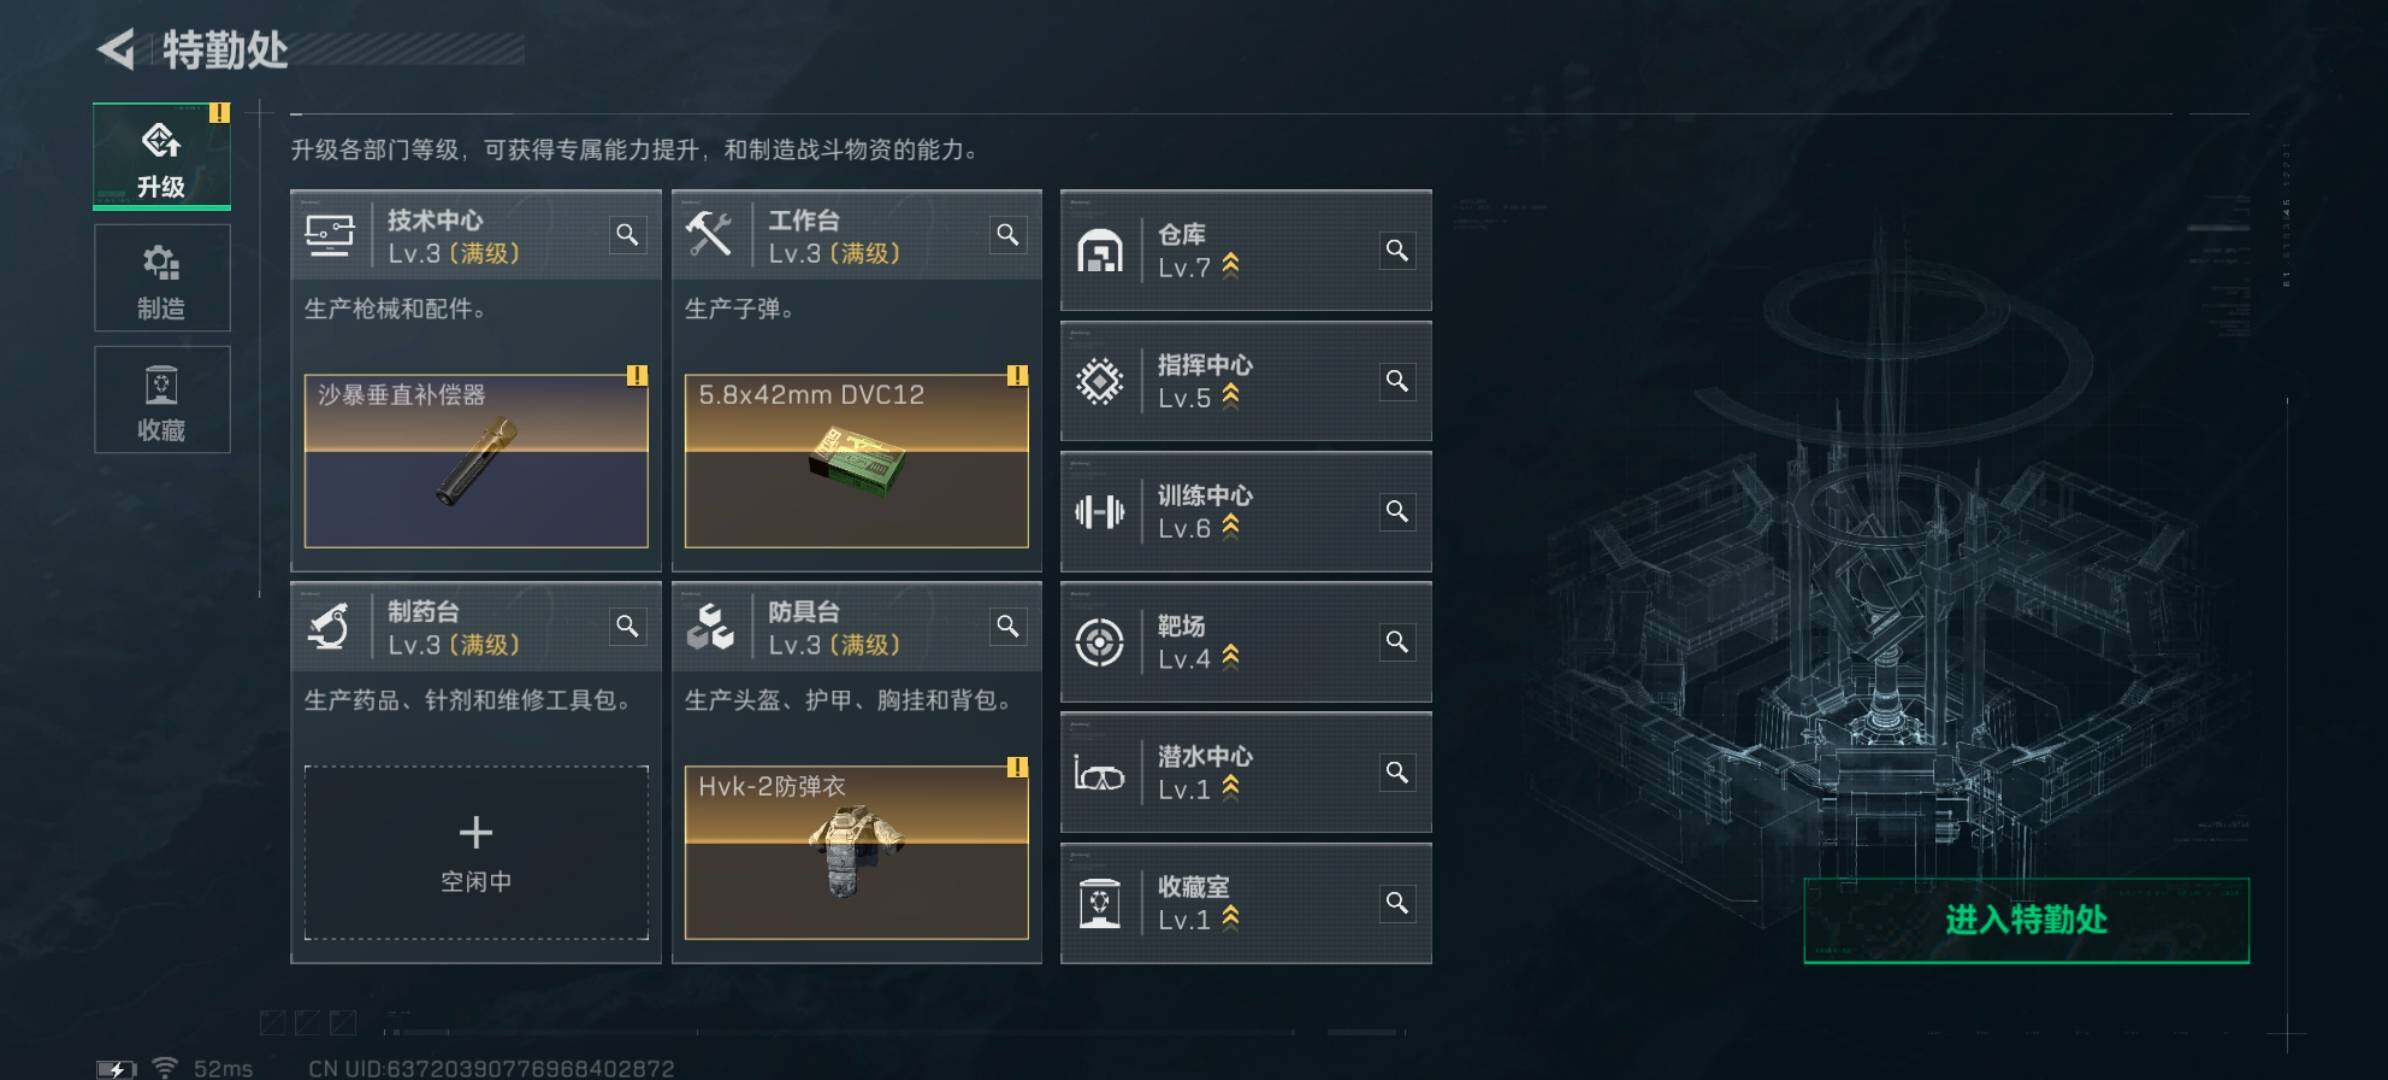View 仓库 details via magnifier icon
Image resolution: width=2388 pixels, height=1080 pixels.
(x=1397, y=250)
